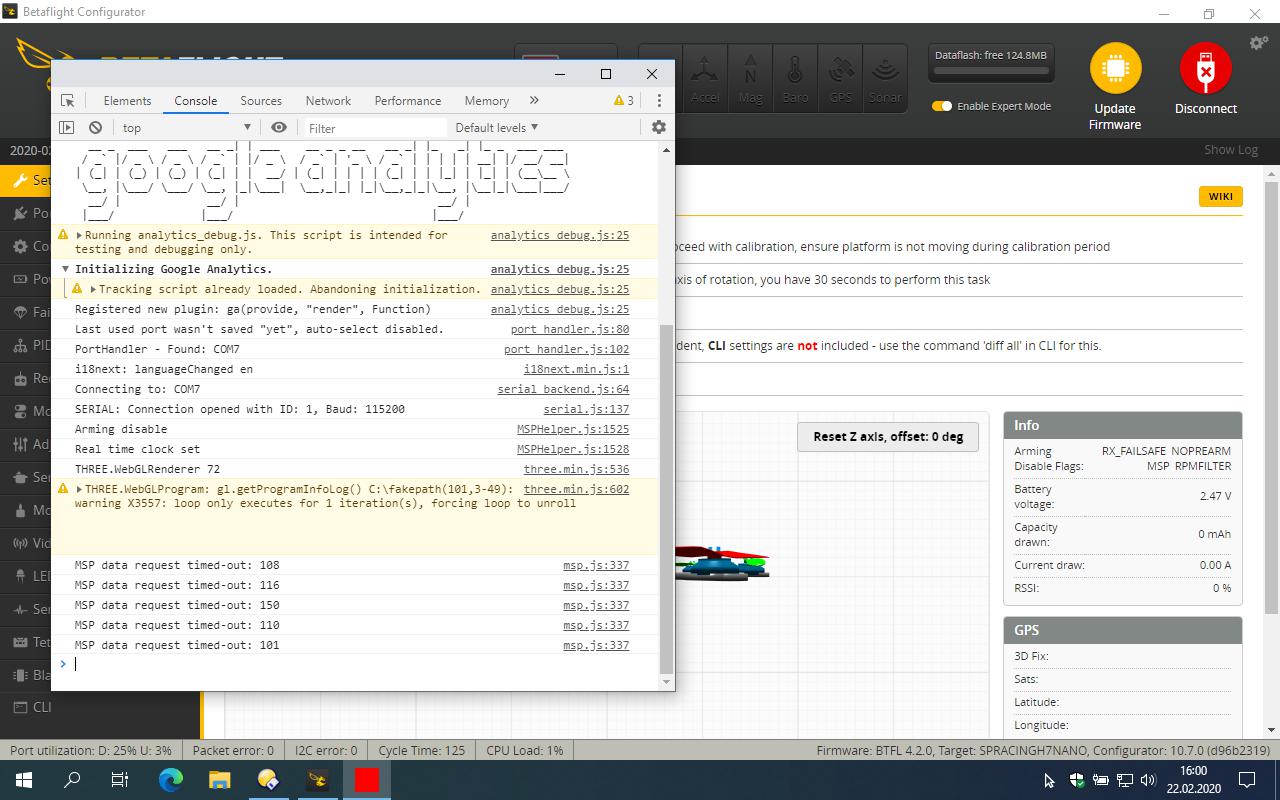Expand THREE.WebGLProgram warning message
The width and height of the screenshot is (1280, 800).
[x=79, y=489]
